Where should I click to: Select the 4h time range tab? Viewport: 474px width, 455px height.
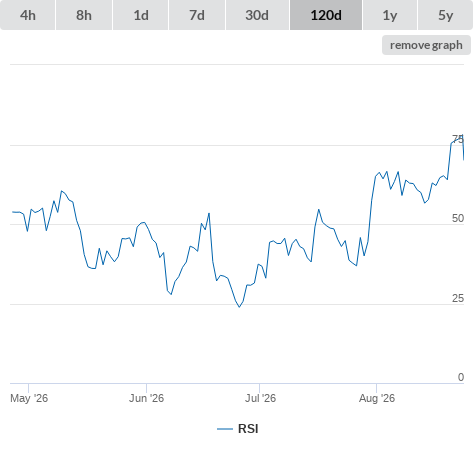pyautogui.click(x=28, y=15)
